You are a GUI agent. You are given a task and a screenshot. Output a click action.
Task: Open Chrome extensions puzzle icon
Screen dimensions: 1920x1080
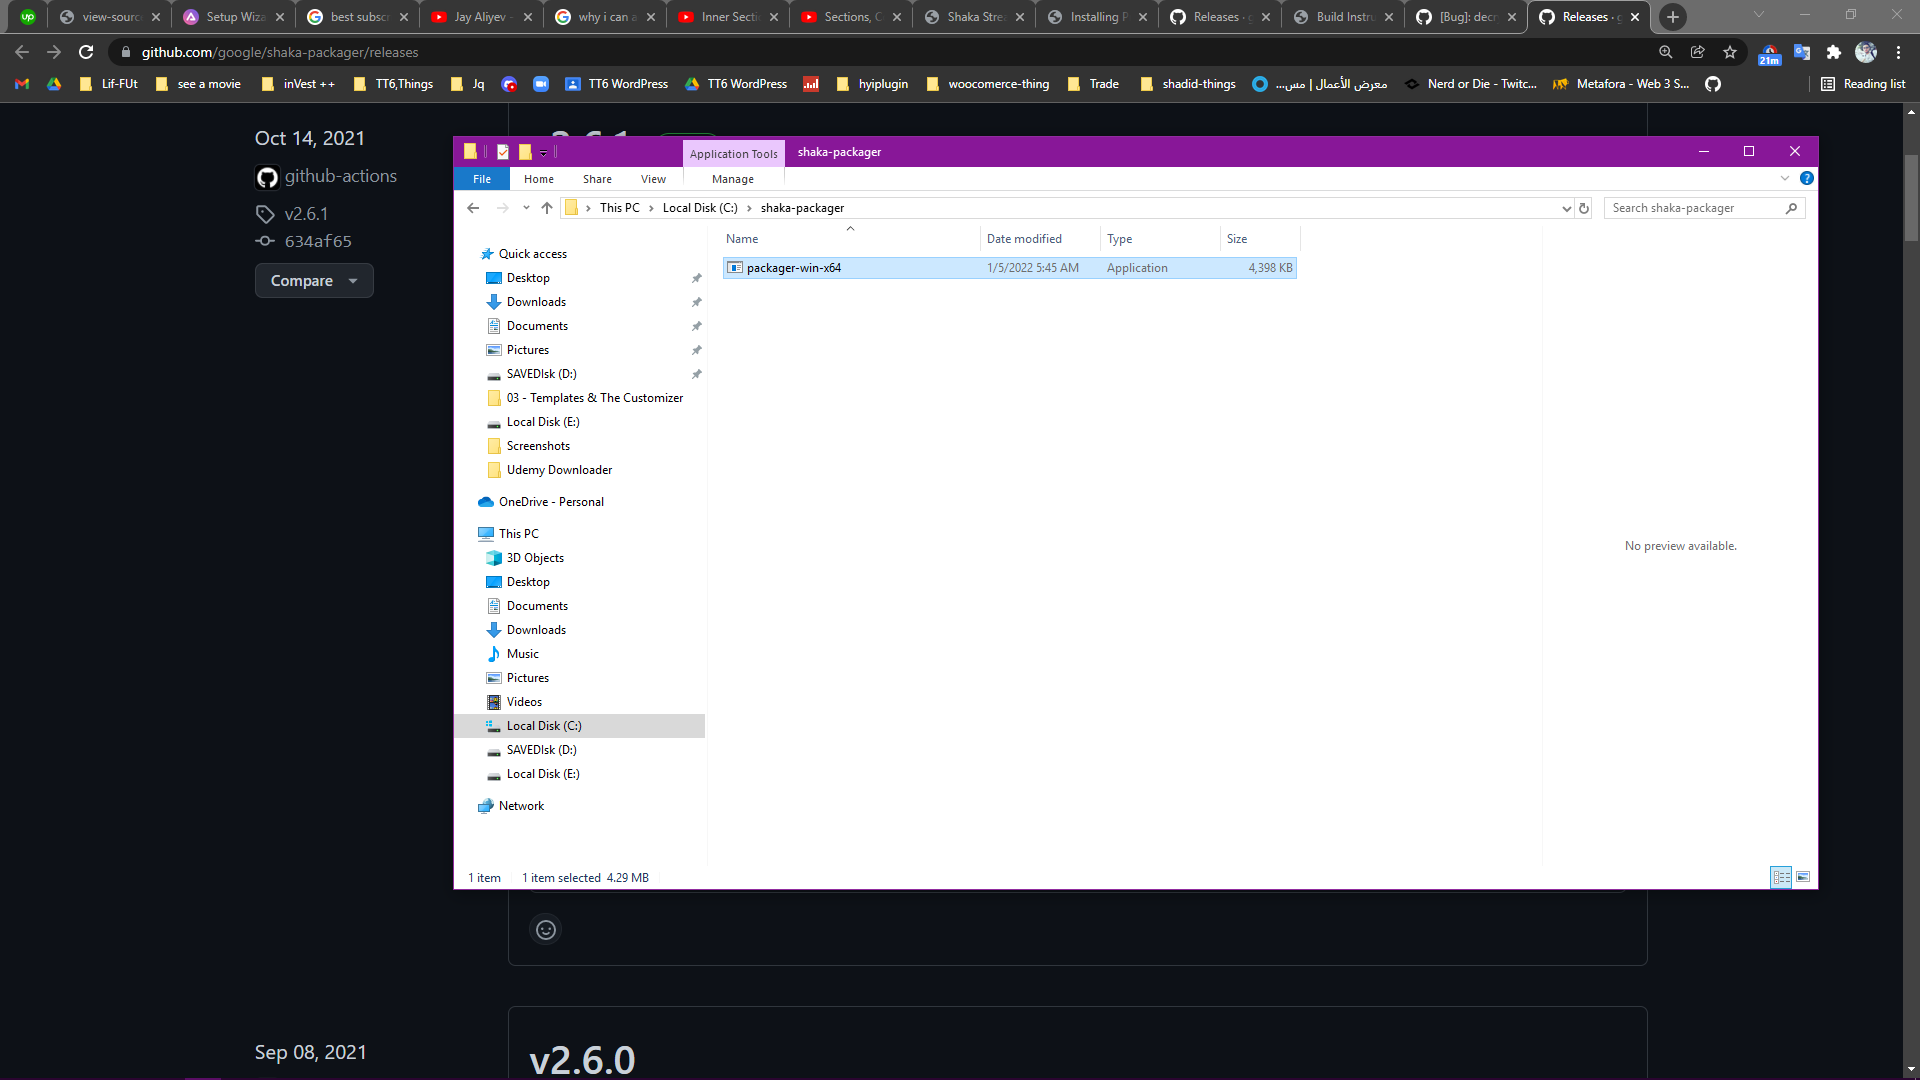point(1833,52)
